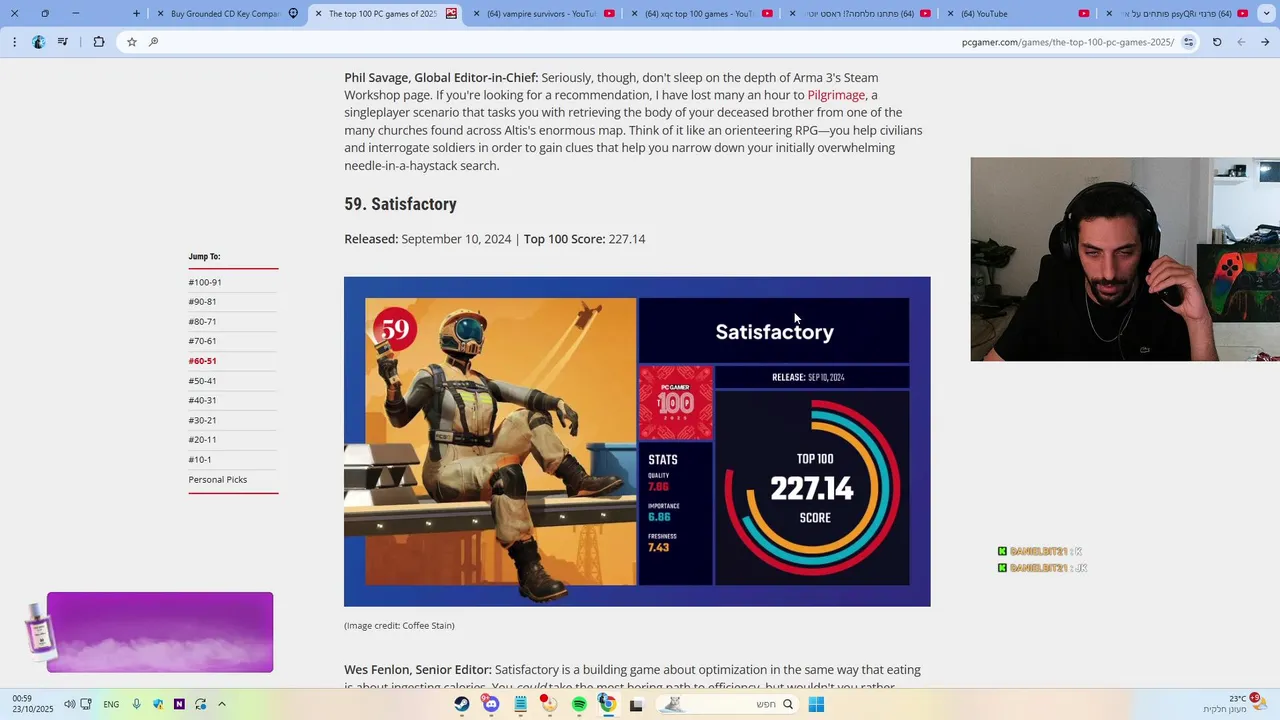Open Chrome from taskbar
Image resolution: width=1280 pixels, height=720 pixels.
607,704
